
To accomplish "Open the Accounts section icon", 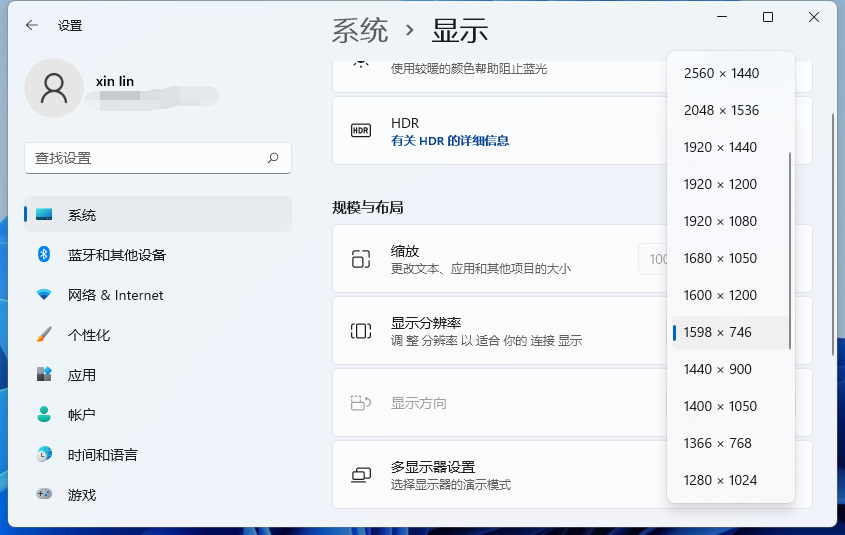I will click(44, 415).
